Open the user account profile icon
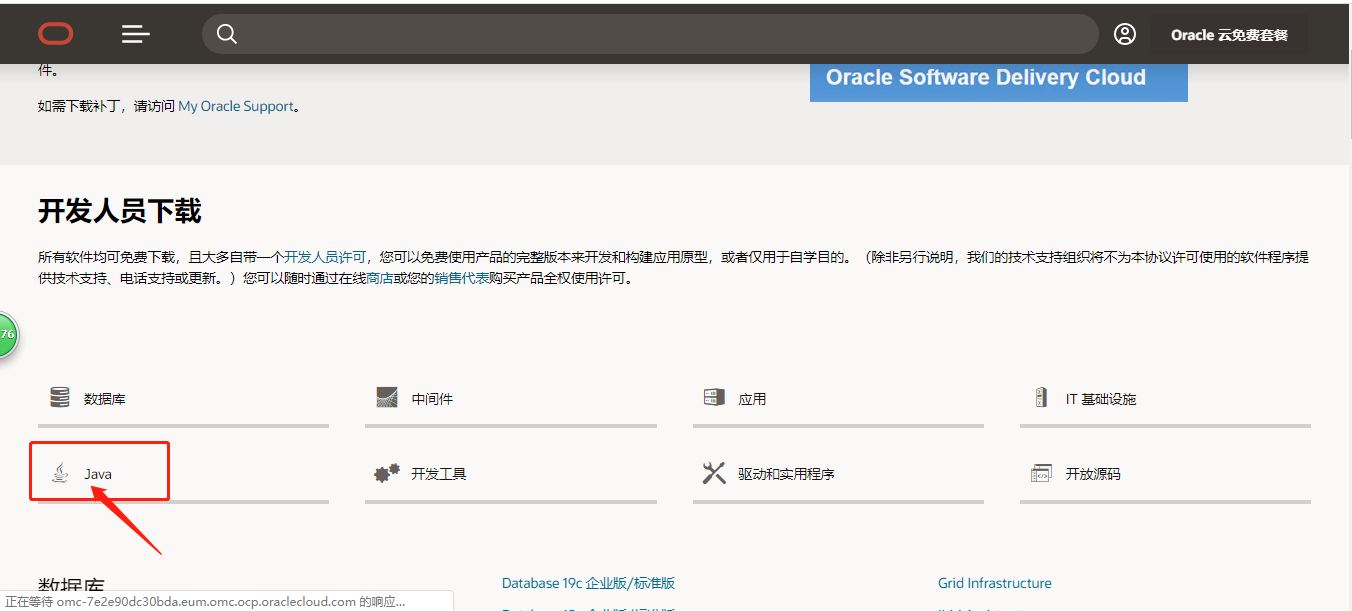 tap(1125, 34)
